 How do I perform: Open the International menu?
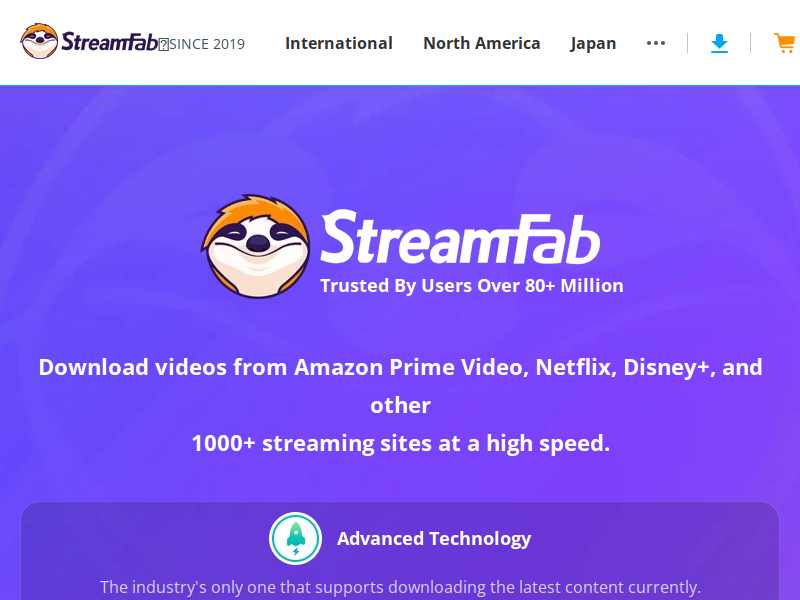[339, 43]
